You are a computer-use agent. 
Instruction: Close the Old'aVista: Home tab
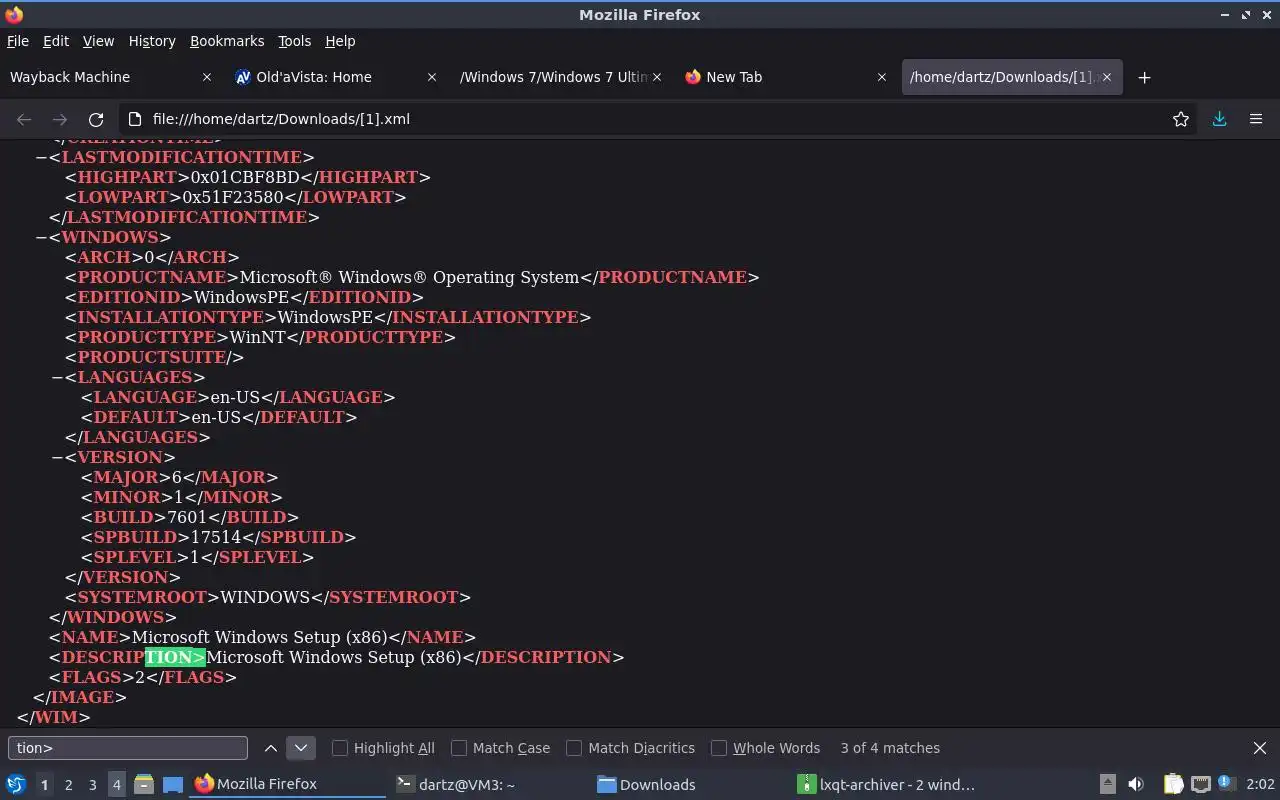432,77
